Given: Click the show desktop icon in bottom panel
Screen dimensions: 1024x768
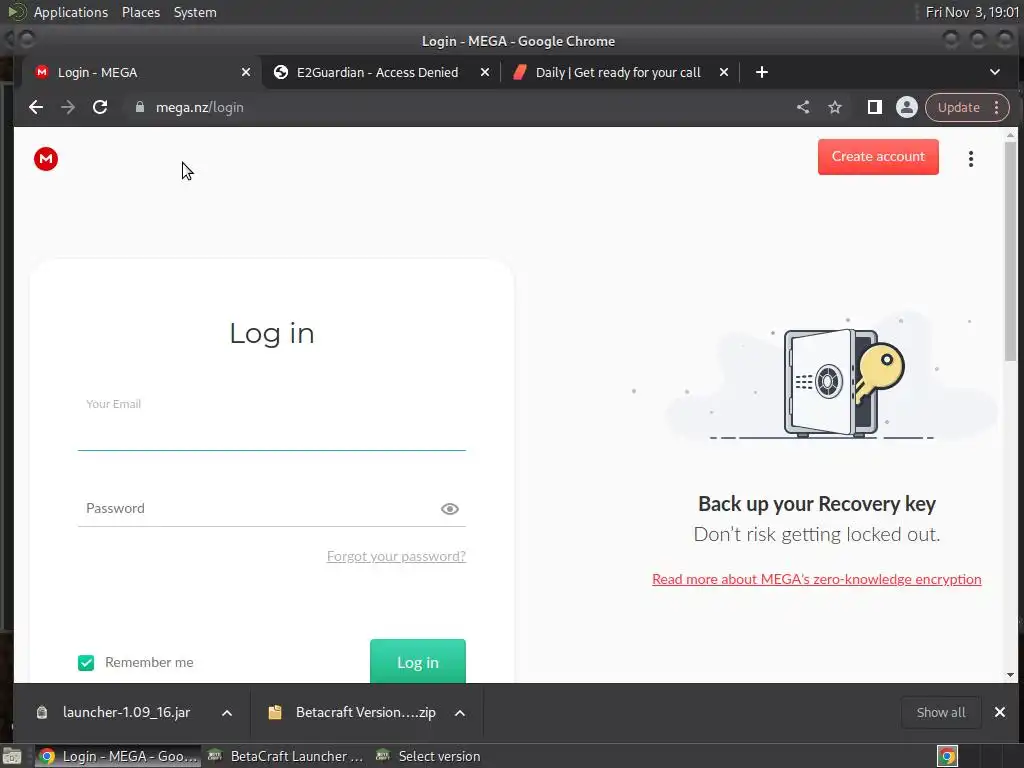Looking at the screenshot, I should click(x=12, y=756).
